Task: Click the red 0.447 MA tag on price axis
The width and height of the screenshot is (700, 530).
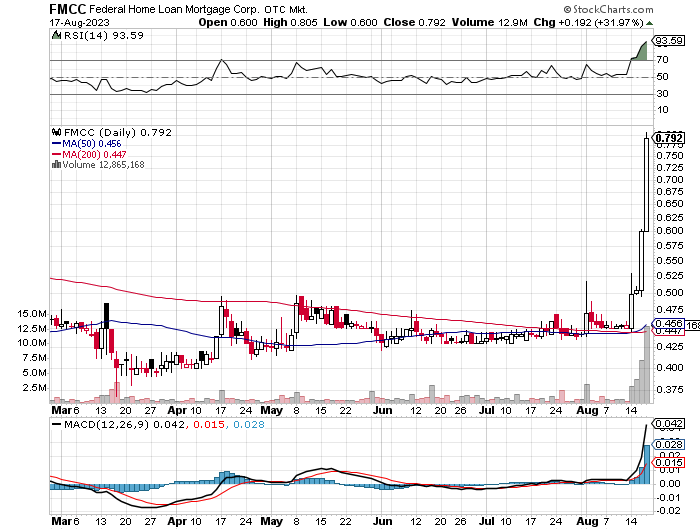Action: coord(668,331)
